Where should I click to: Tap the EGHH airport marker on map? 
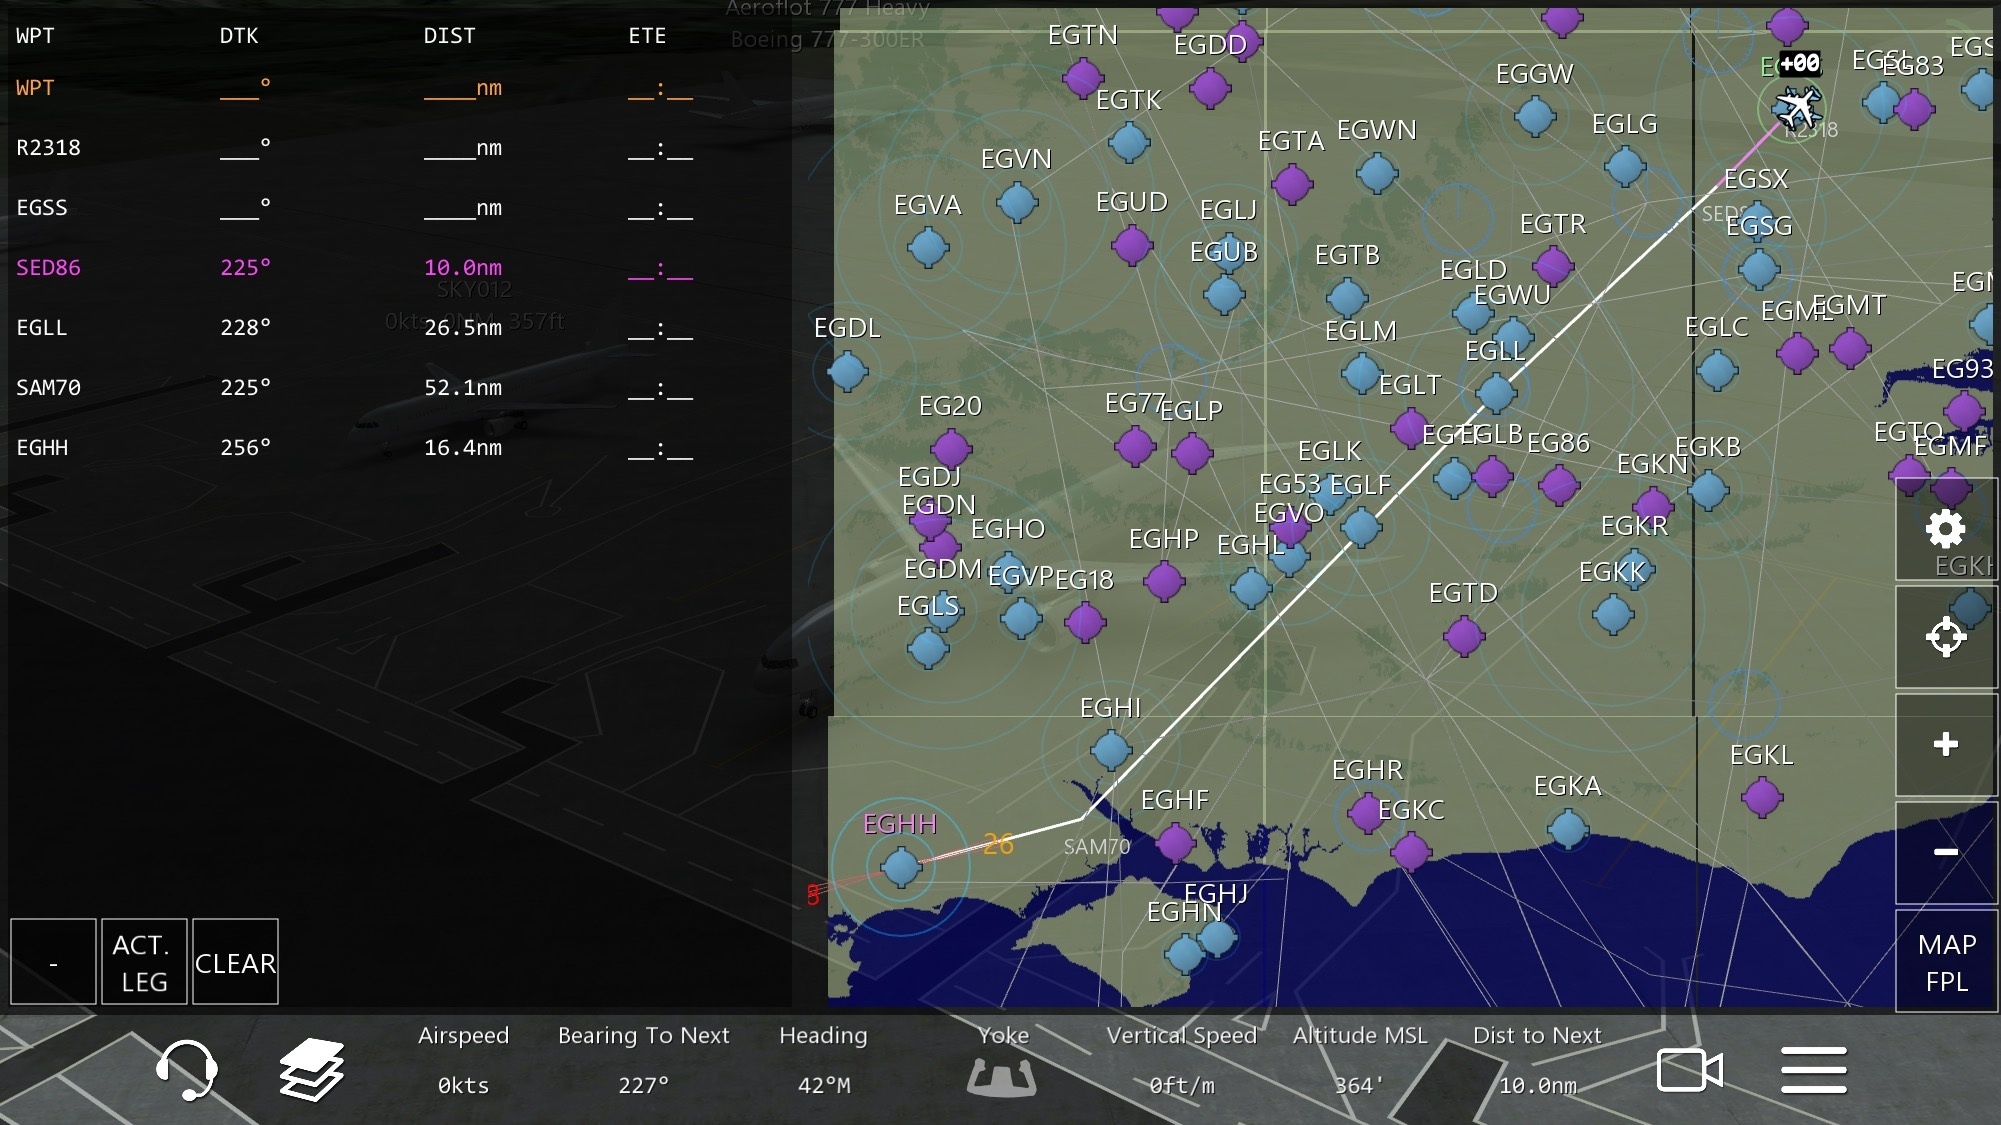click(x=901, y=867)
